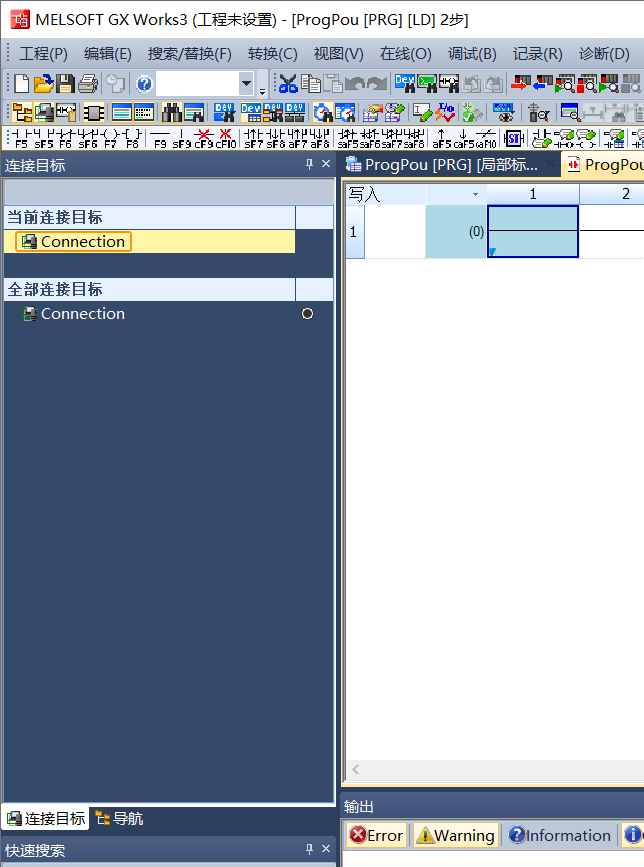Close the 快速搜索 panel
The image size is (644, 867).
click(x=326, y=849)
